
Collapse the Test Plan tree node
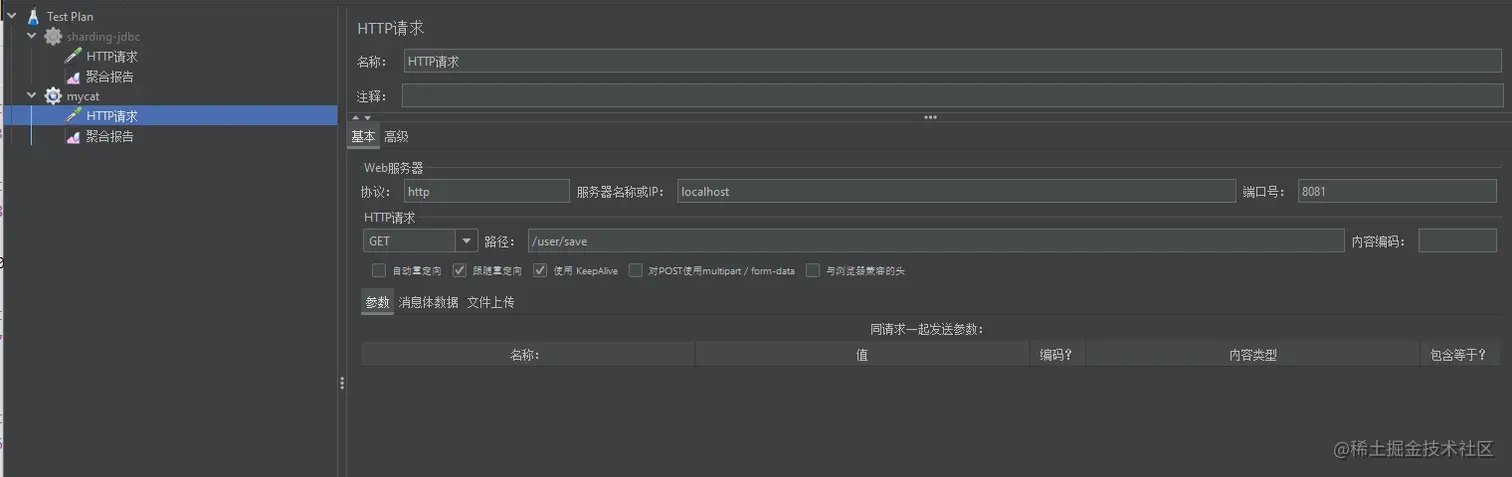(x=12, y=16)
